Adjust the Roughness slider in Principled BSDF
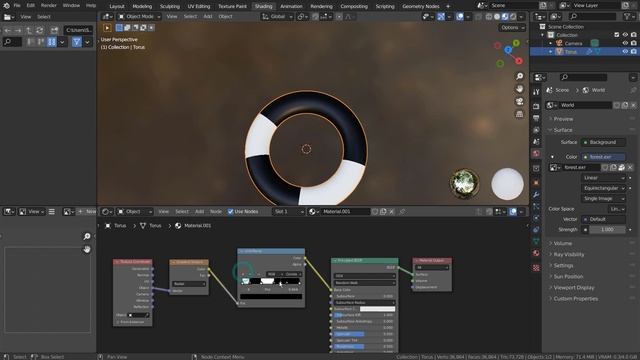The width and height of the screenshot is (640, 360). point(363,347)
